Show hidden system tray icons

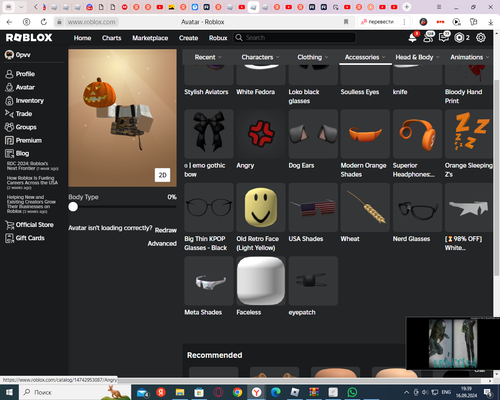pos(406,392)
